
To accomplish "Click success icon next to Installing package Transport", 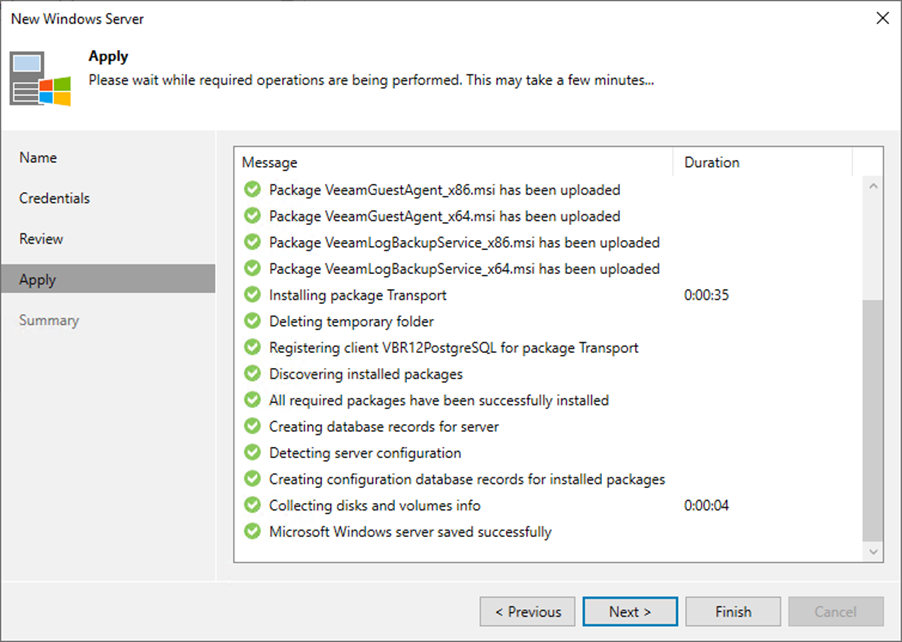I will (252, 295).
